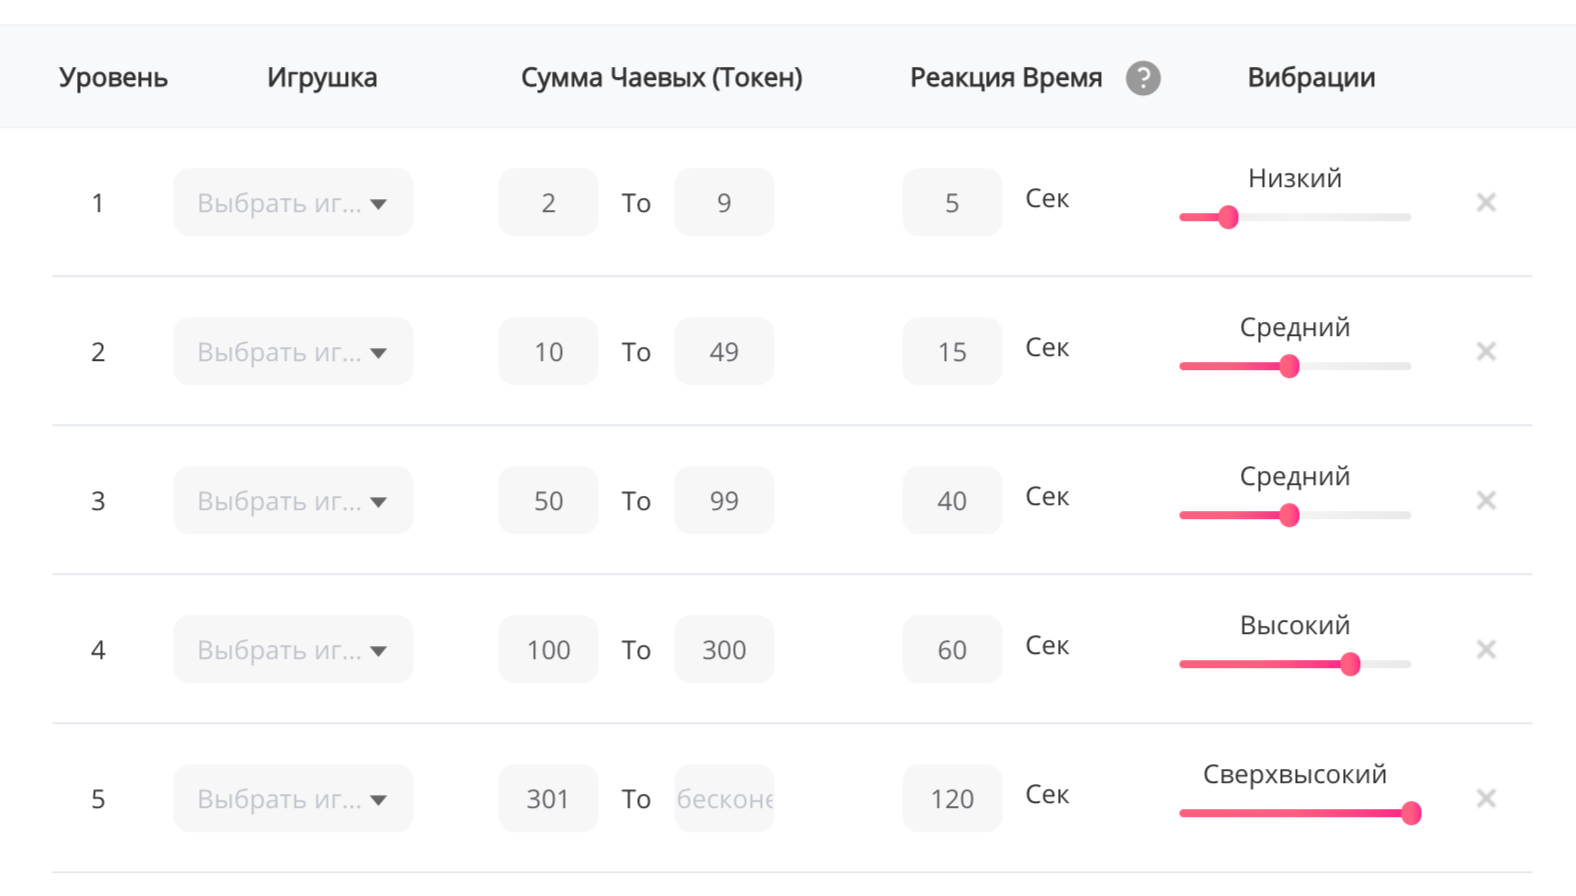1576x896 pixels.
Task: Expand toy selector for level 4
Action: 293,650
